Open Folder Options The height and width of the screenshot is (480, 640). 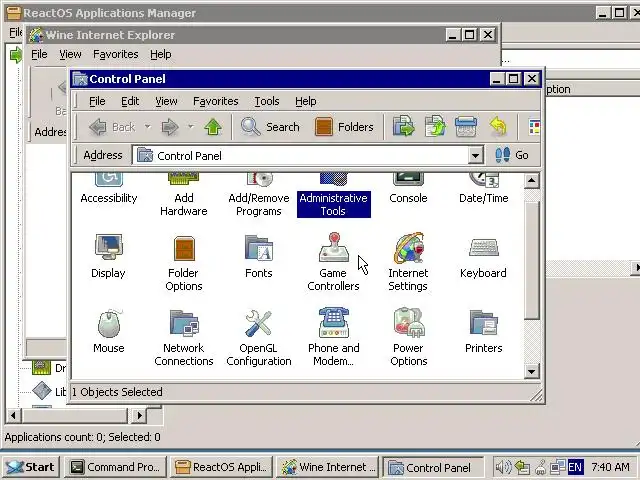point(184,263)
